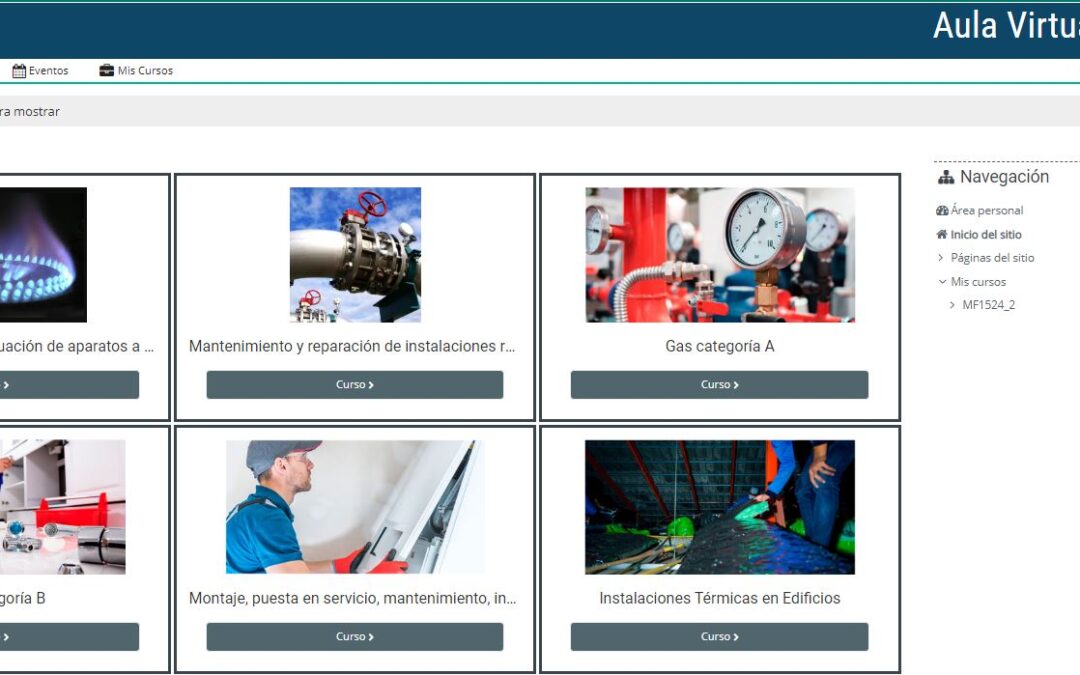Click the pipeline valve course image
Viewport: 1080px width, 675px height.
pos(355,255)
